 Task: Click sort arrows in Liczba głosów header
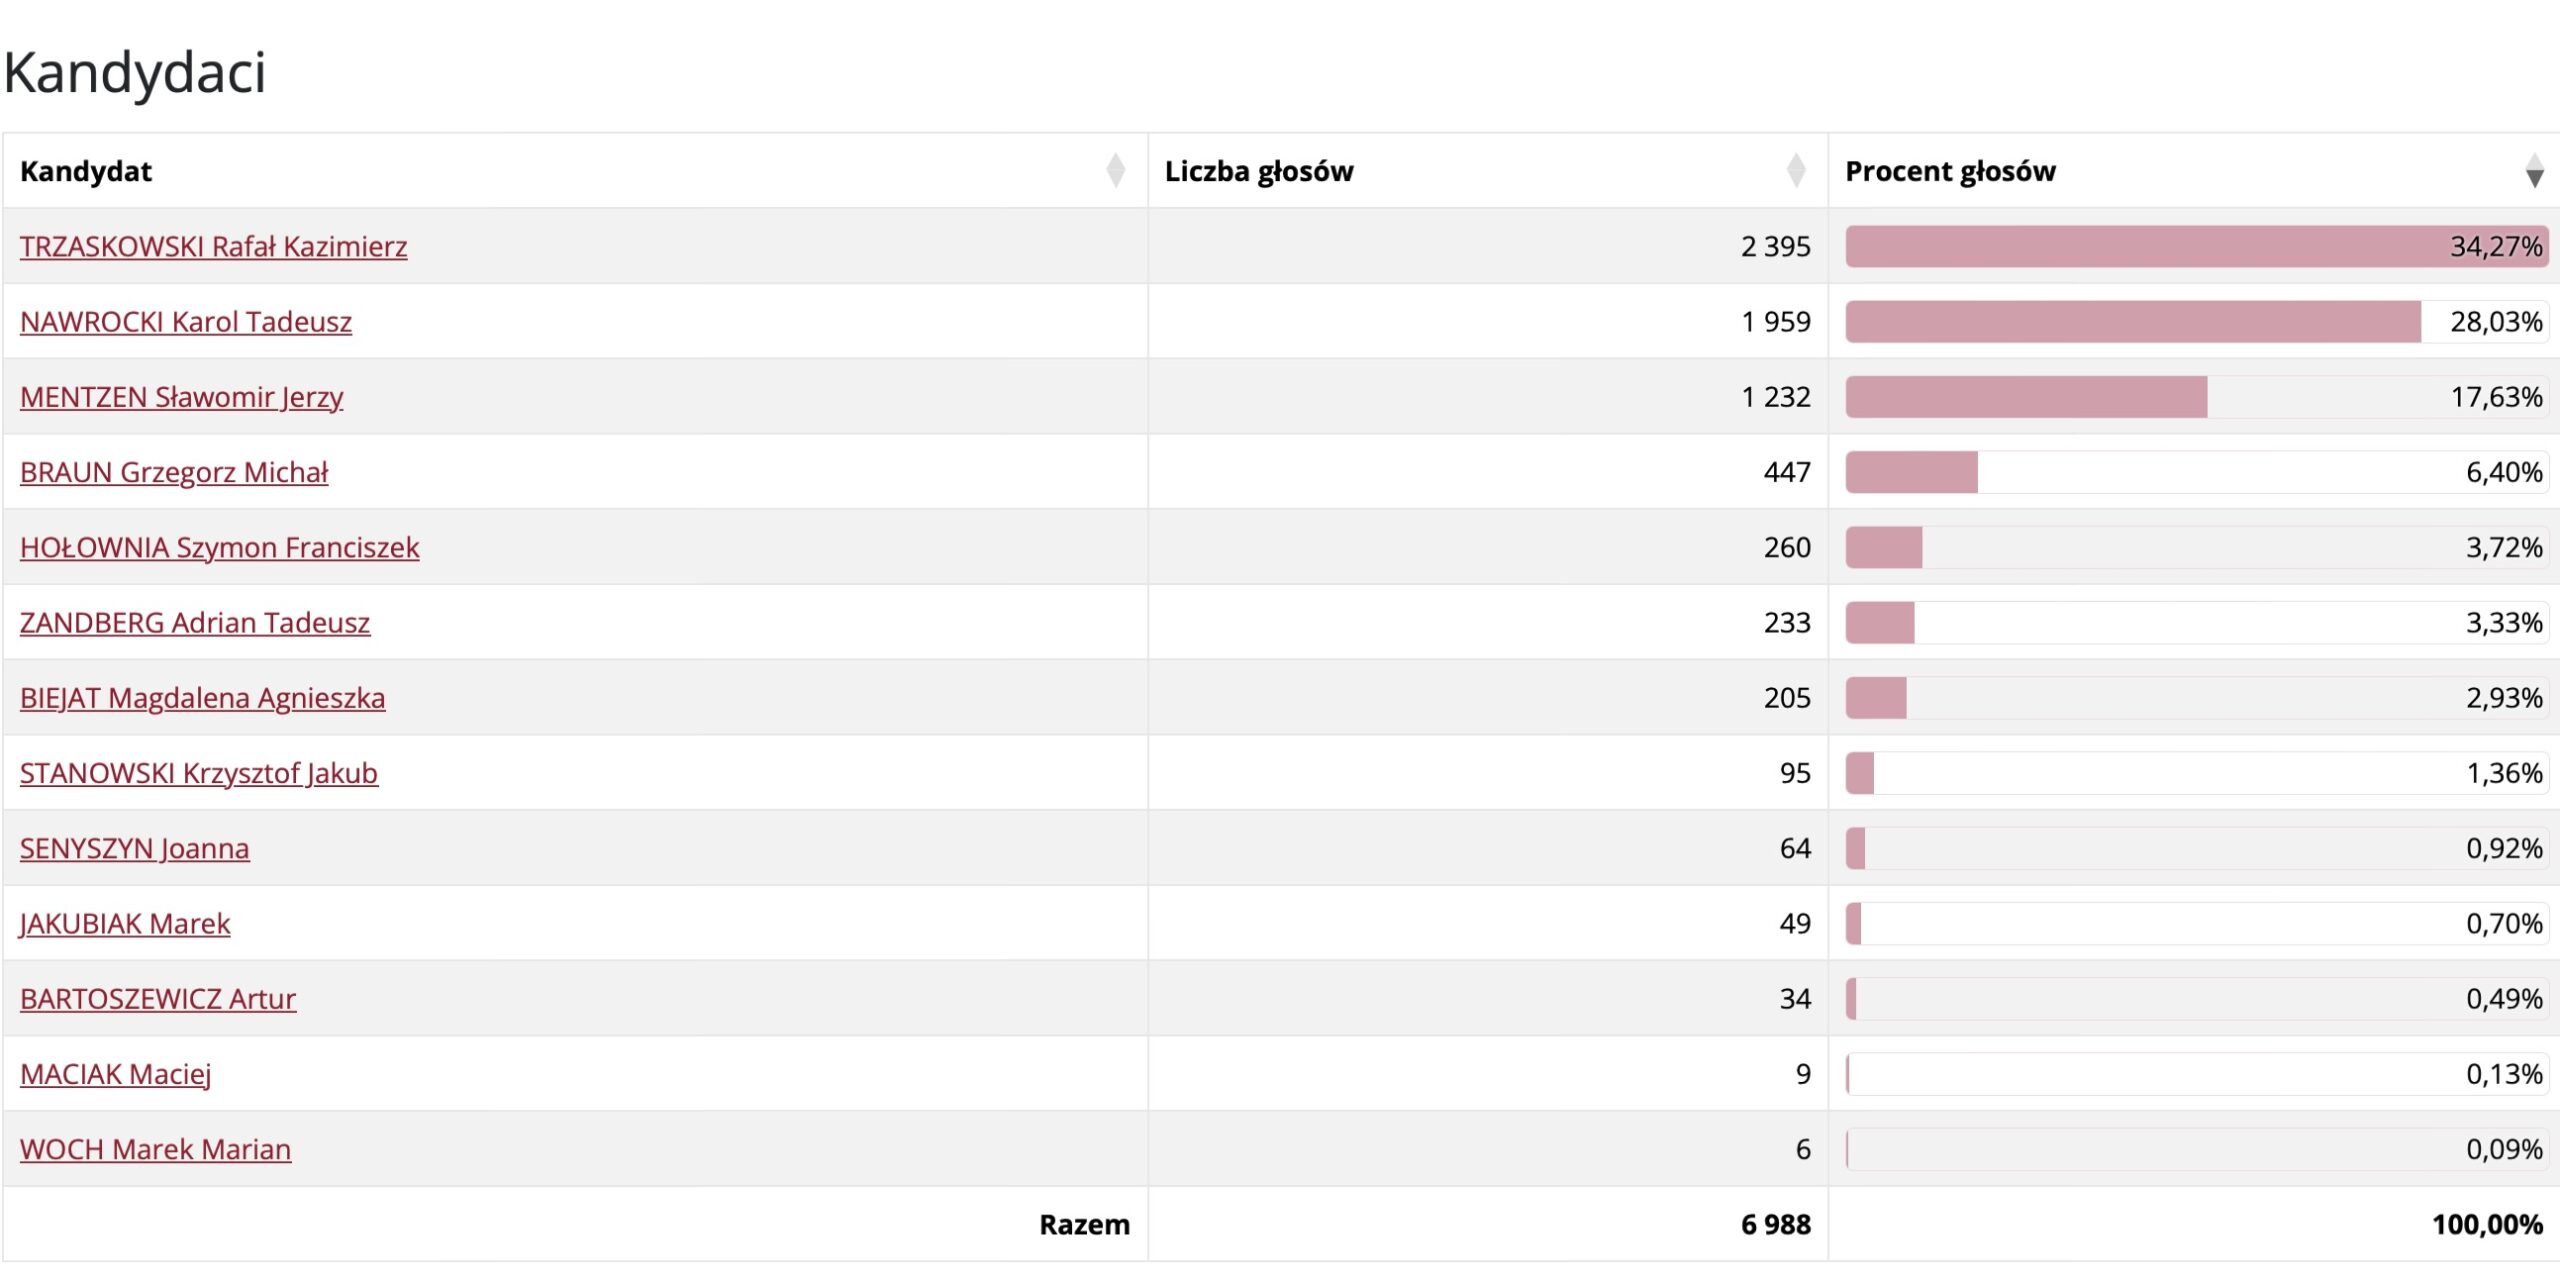coord(1795,171)
